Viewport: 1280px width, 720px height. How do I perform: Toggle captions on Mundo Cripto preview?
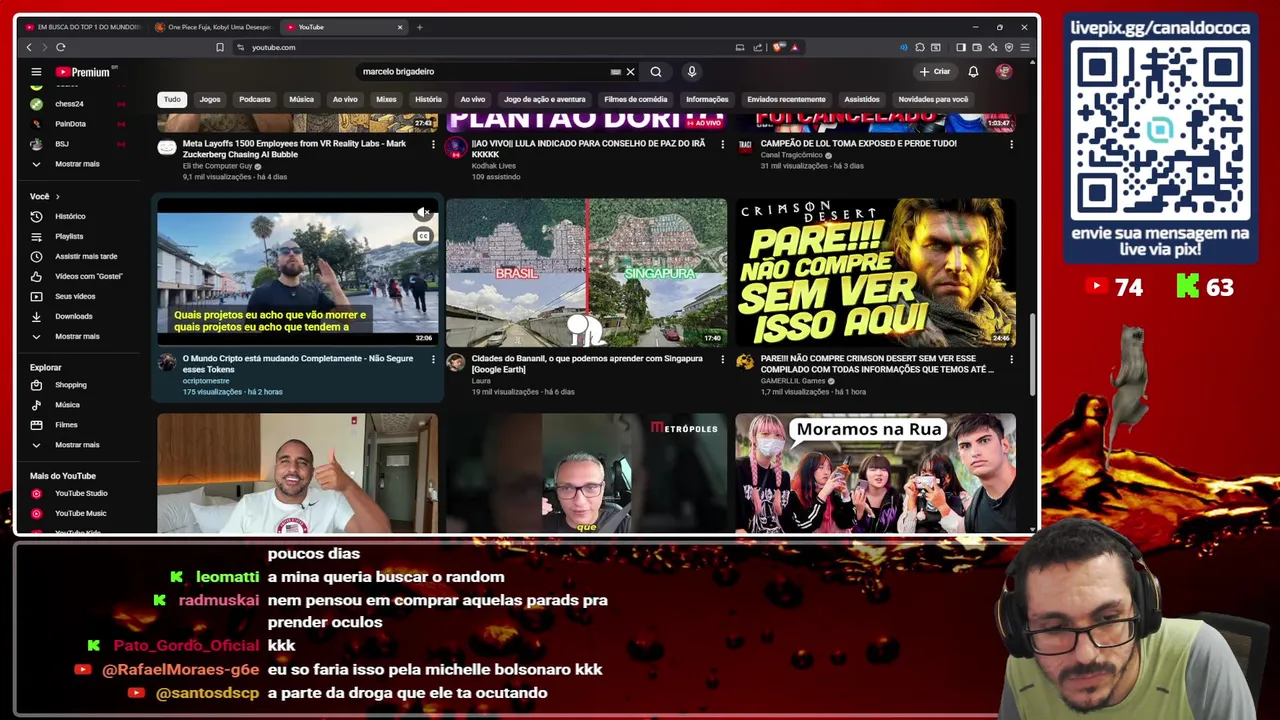[x=423, y=236]
